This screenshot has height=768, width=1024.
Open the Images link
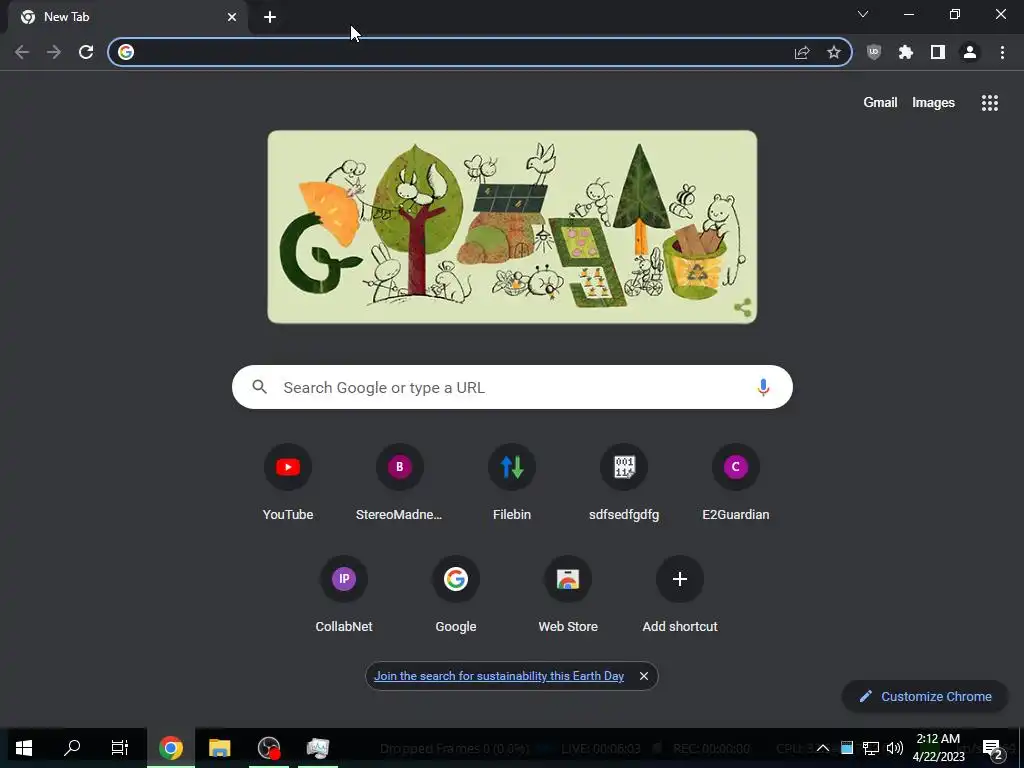coord(933,103)
